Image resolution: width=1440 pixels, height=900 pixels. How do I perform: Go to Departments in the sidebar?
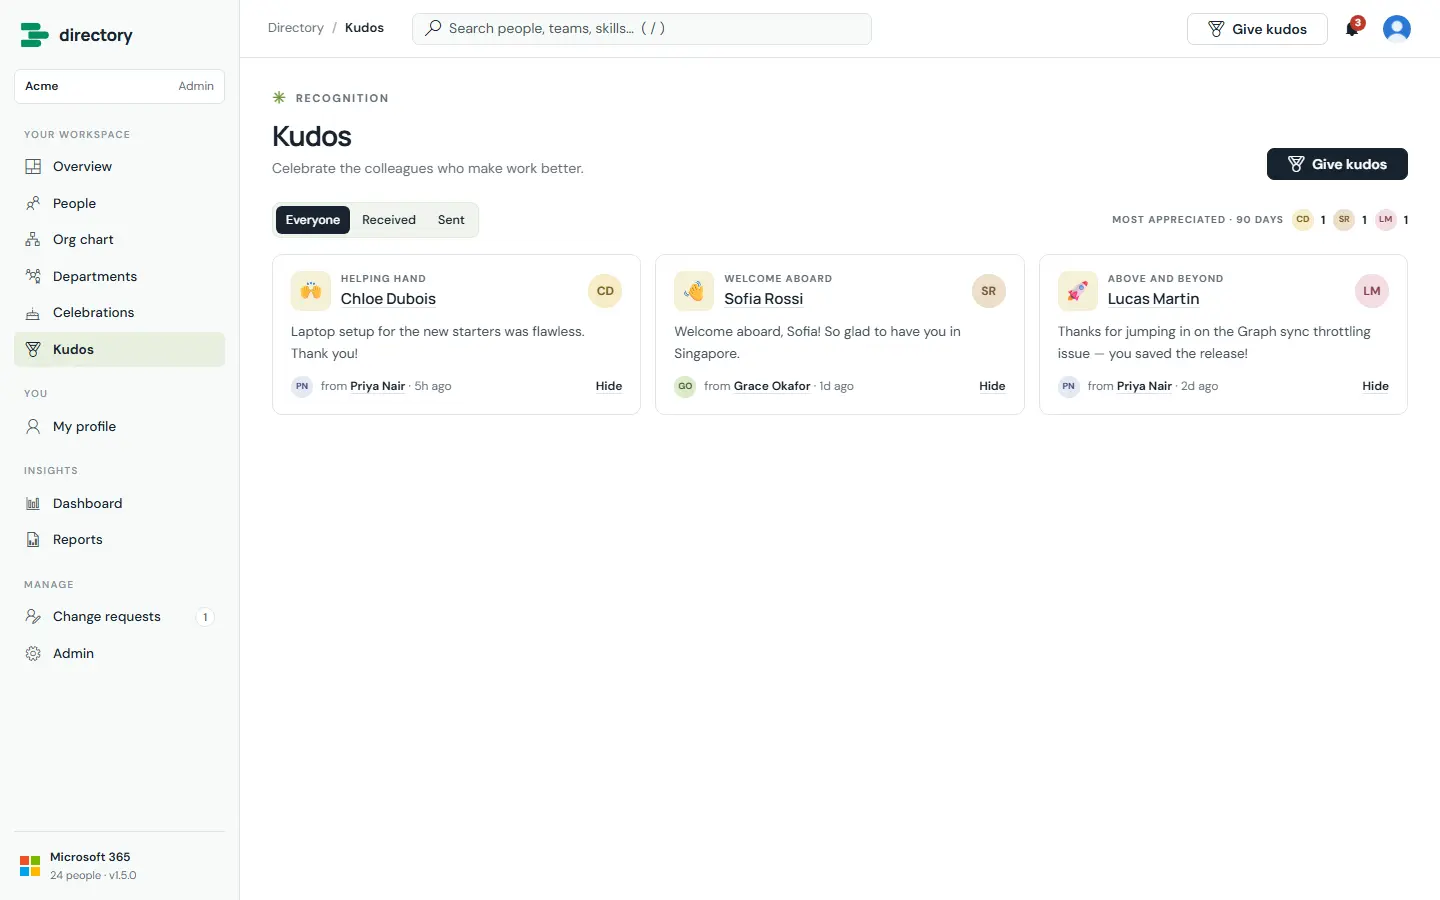119,276
